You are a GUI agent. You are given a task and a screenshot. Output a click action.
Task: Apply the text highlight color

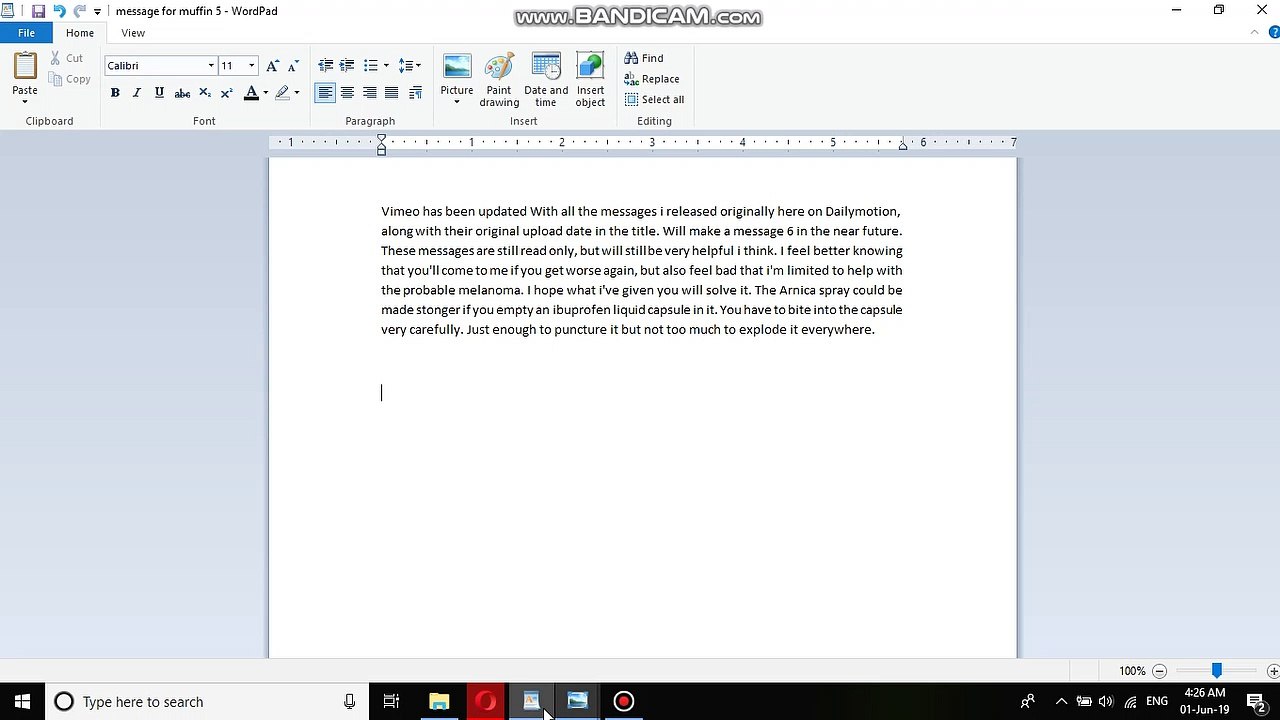click(x=283, y=93)
